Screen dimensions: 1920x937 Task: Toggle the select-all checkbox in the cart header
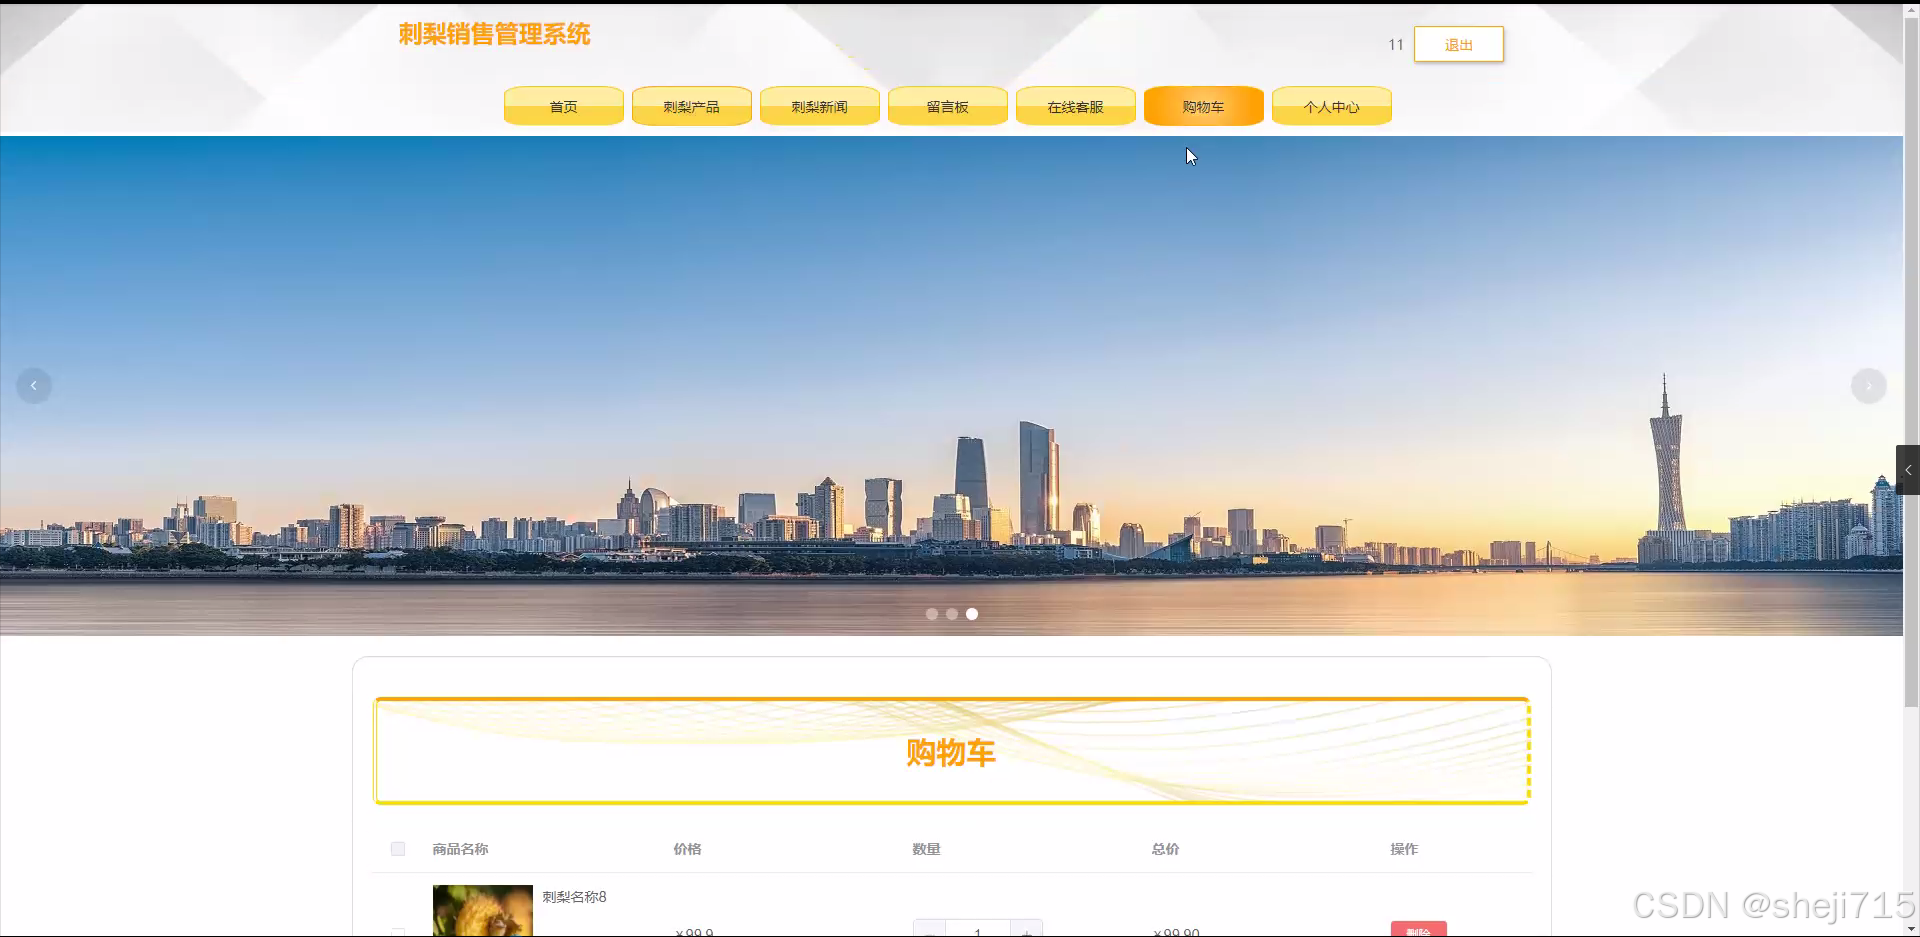[398, 848]
